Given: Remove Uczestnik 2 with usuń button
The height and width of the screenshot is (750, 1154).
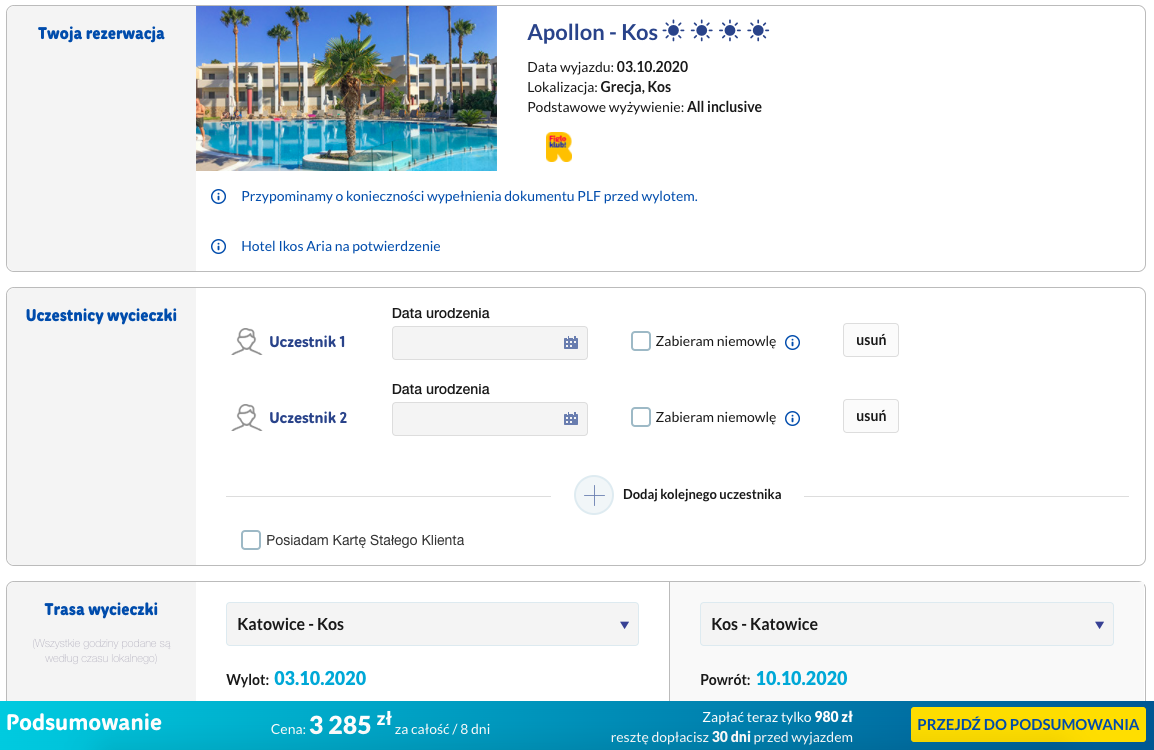Looking at the screenshot, I should [871, 416].
